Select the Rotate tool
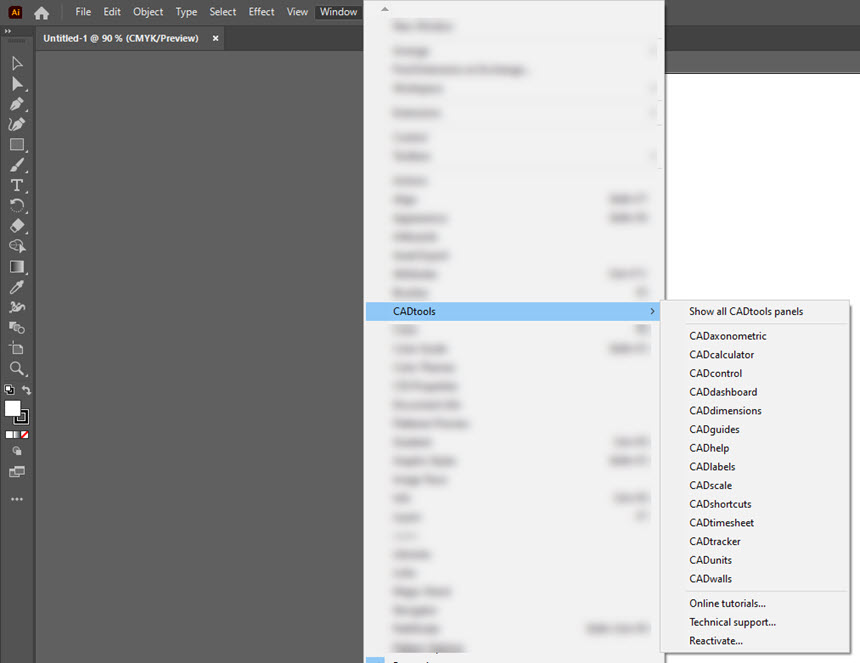The height and width of the screenshot is (663, 860). 17,206
